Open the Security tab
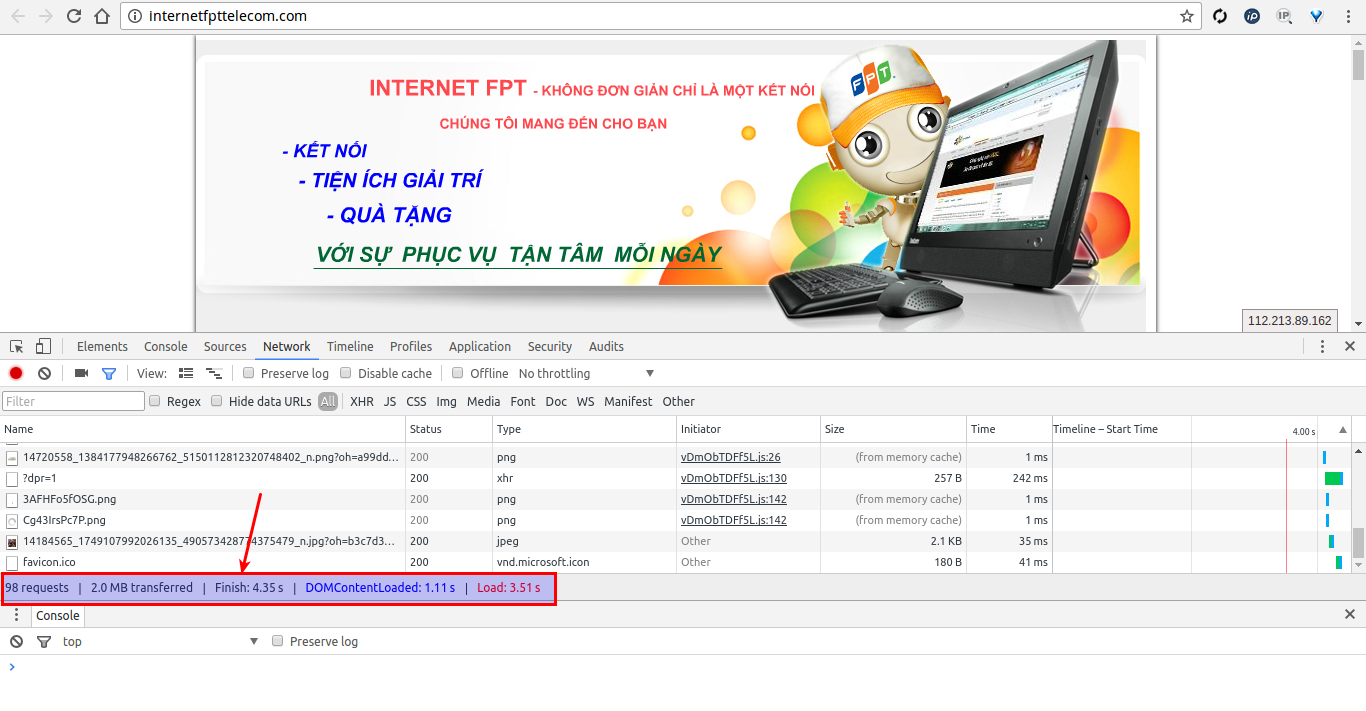This screenshot has width=1366, height=711. pos(550,346)
